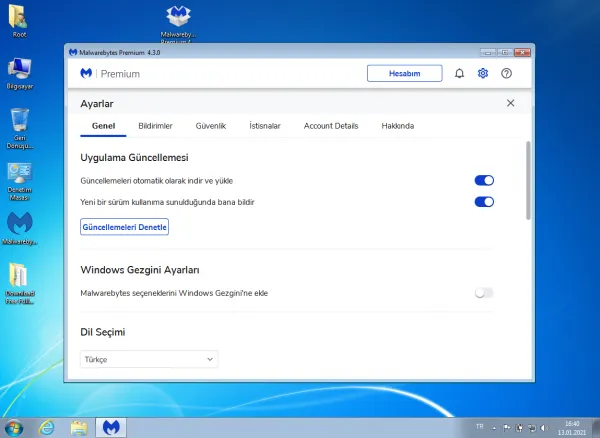
Task: Click the TR language indicator
Action: pyautogui.click(x=479, y=426)
